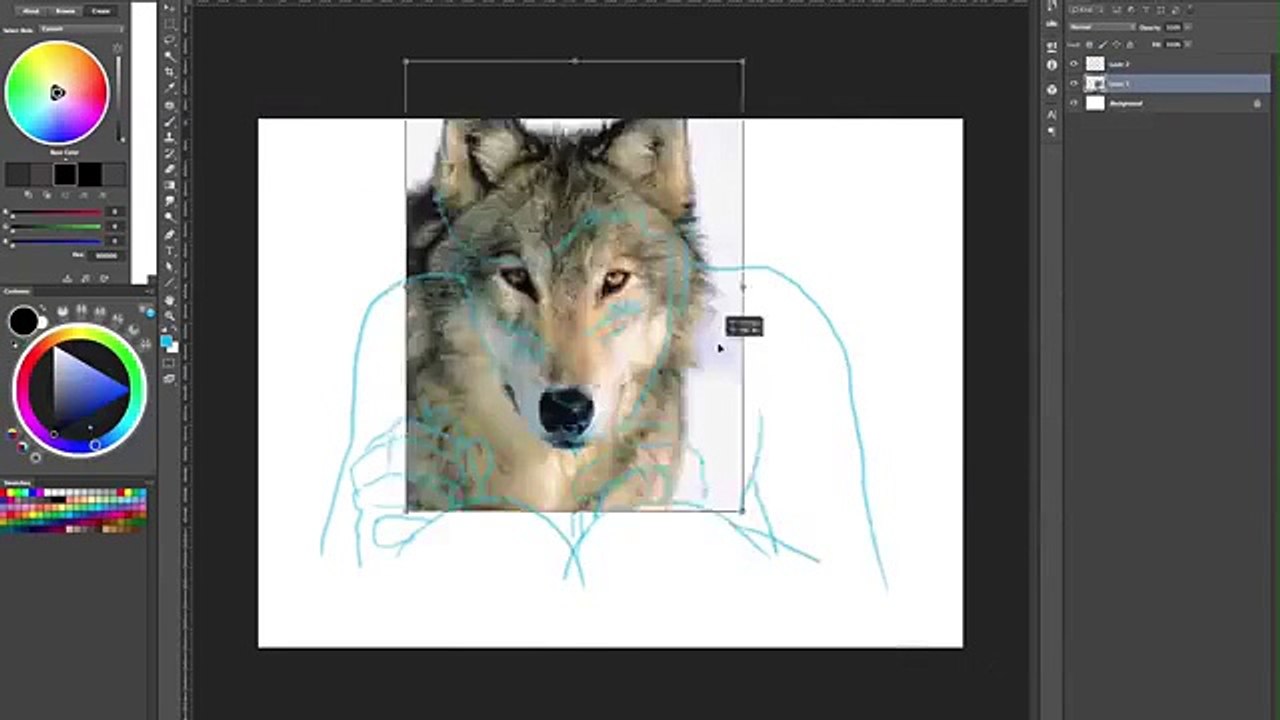The width and height of the screenshot is (1280, 720).
Task: Select the Brush tool
Action: (x=170, y=120)
